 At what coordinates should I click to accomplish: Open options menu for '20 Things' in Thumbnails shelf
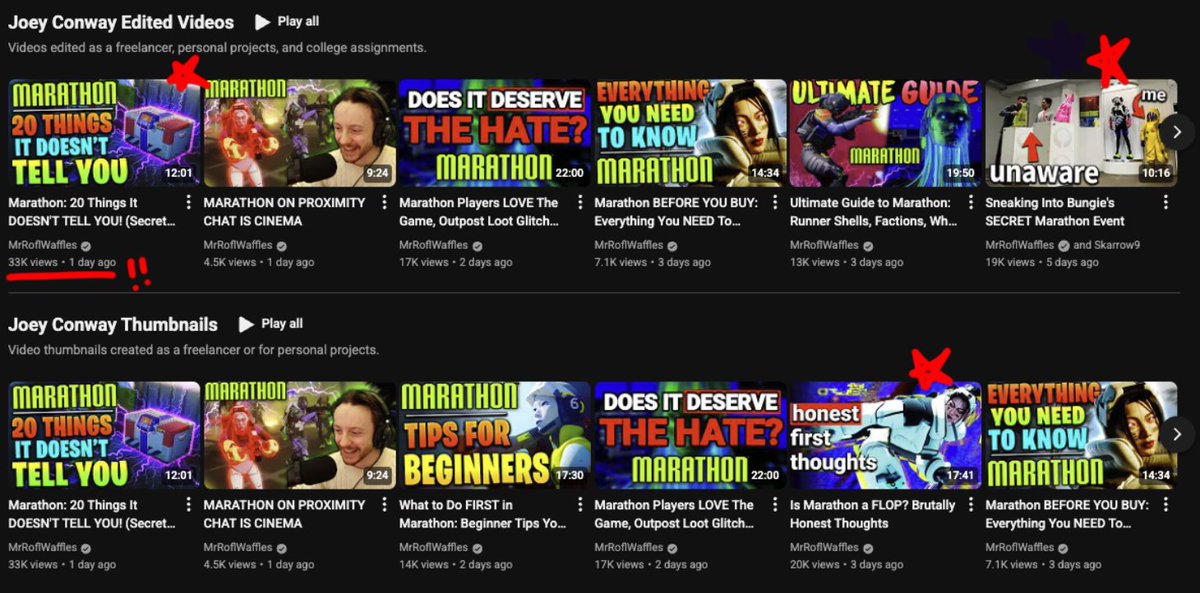pyautogui.click(x=188, y=505)
